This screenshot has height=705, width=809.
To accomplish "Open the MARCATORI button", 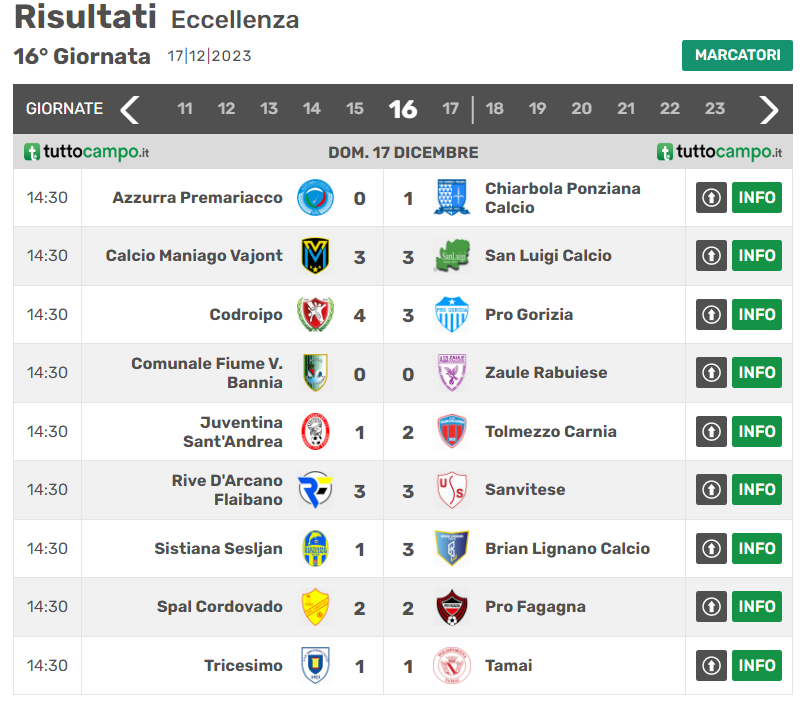I will click(x=737, y=55).
